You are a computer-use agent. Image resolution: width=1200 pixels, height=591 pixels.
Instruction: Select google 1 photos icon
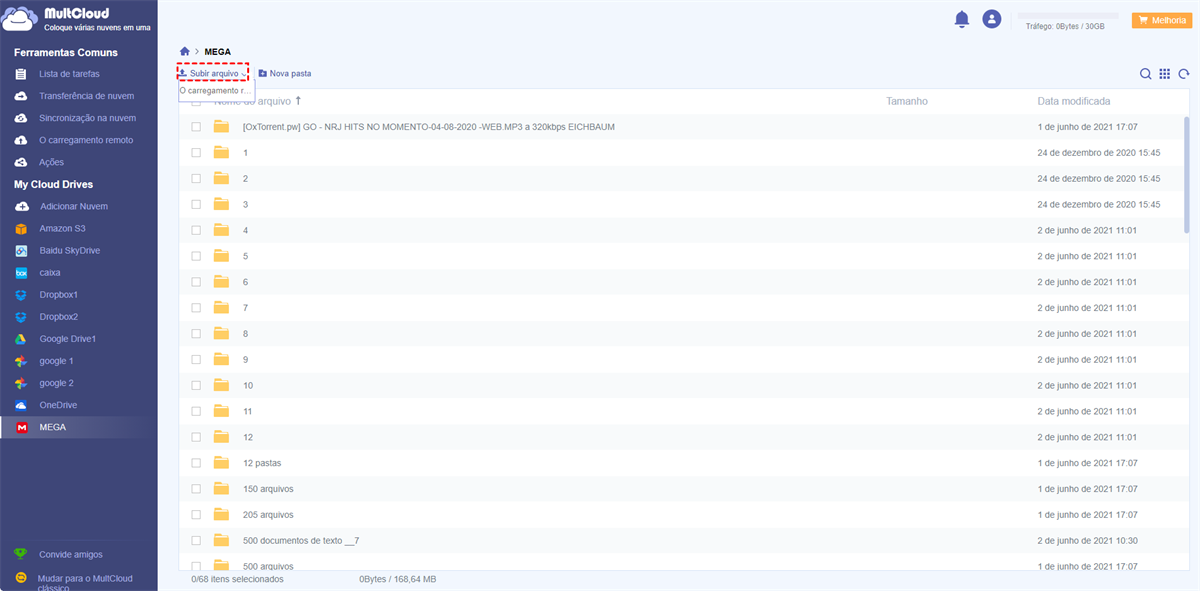coord(21,361)
